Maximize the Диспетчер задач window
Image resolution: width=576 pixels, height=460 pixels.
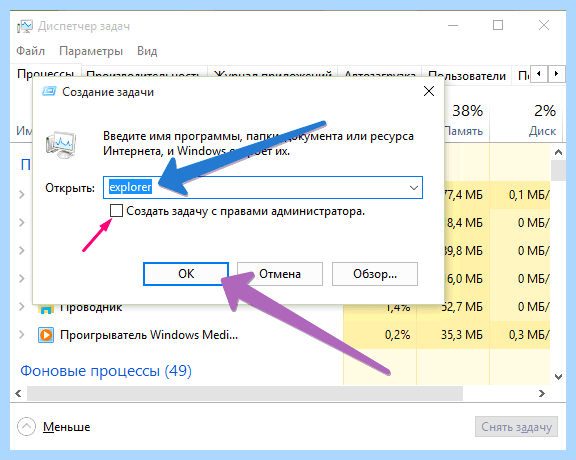pyautogui.click(x=498, y=25)
